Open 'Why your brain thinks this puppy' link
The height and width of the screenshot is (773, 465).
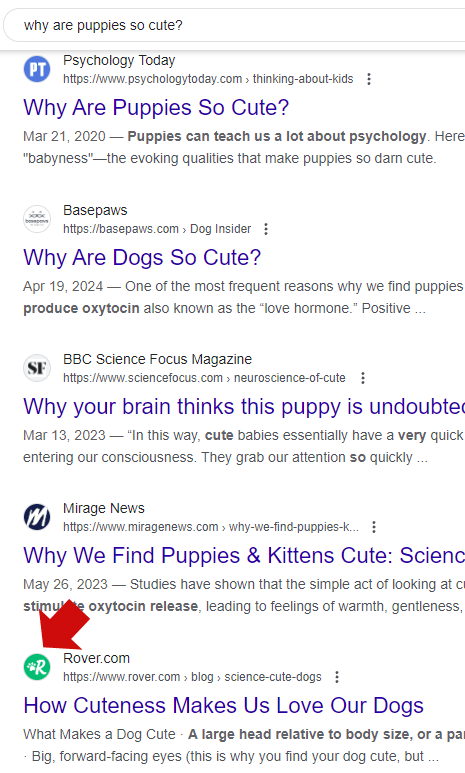click(x=244, y=407)
